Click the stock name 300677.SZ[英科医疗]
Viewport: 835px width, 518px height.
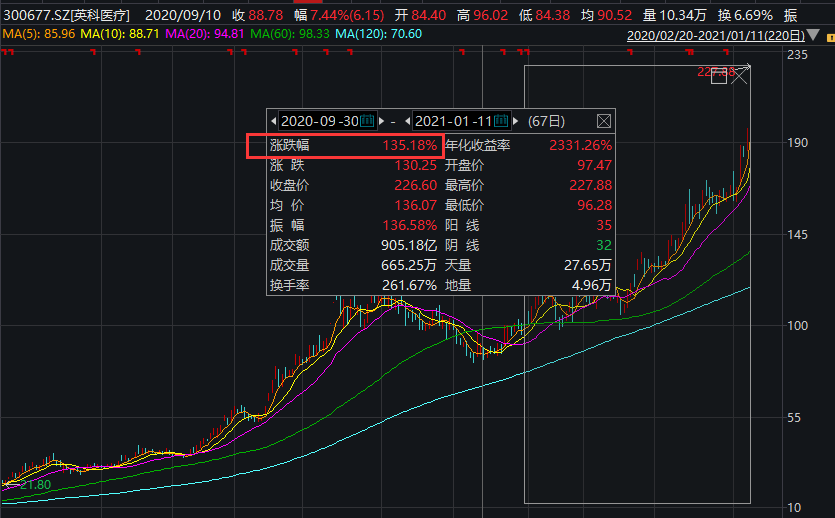click(x=67, y=15)
